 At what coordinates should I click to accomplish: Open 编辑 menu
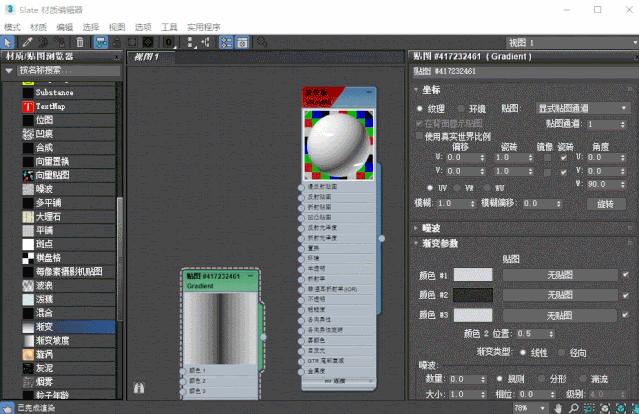64,27
